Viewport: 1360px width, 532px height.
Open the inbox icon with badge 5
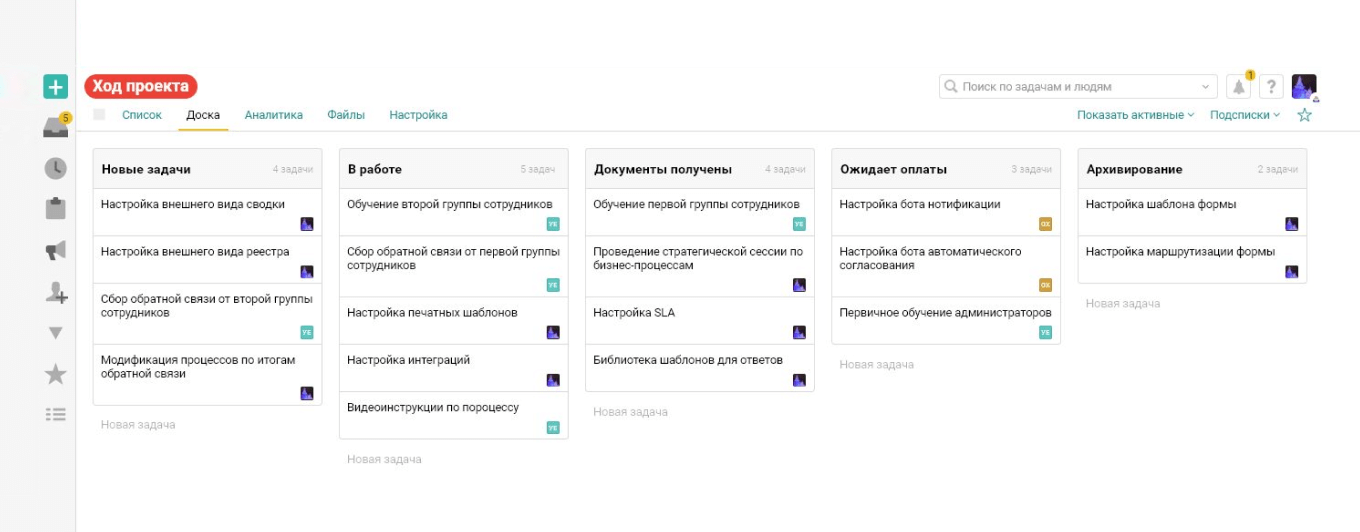point(56,127)
